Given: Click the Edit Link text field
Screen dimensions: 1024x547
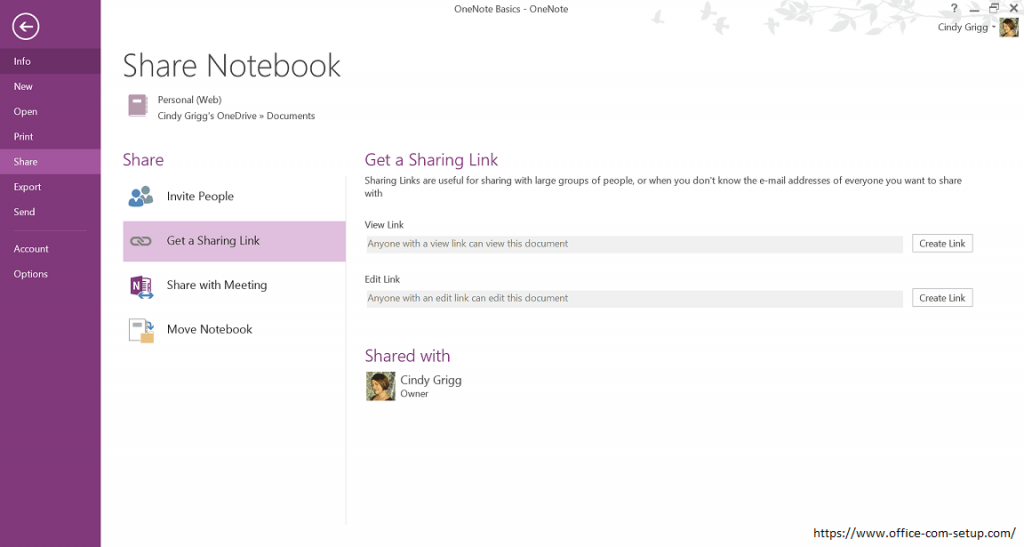Looking at the screenshot, I should tap(634, 298).
